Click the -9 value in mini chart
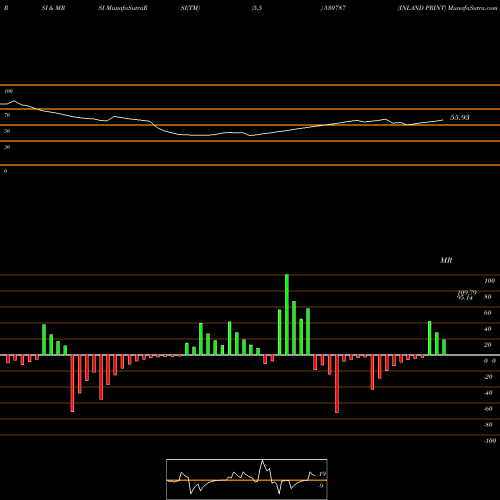Screen dimensions: 500x500 tap(321, 486)
